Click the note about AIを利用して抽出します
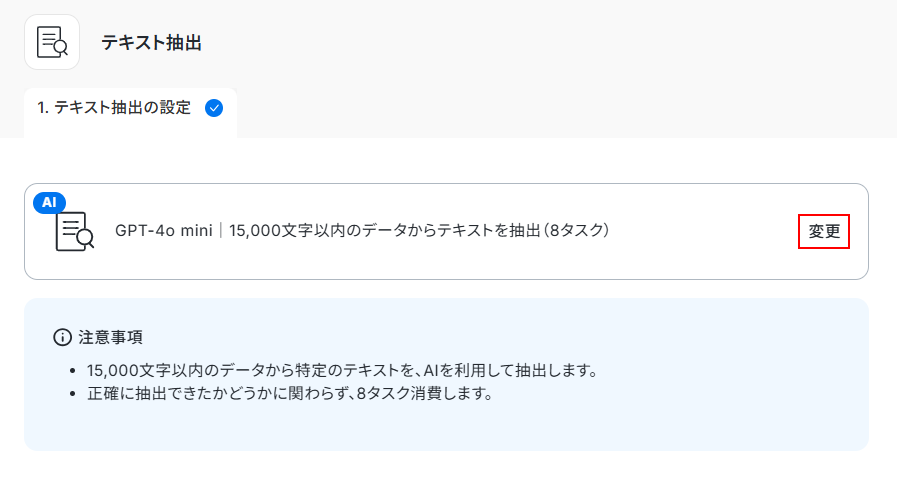897x480 pixels. tap(342, 370)
